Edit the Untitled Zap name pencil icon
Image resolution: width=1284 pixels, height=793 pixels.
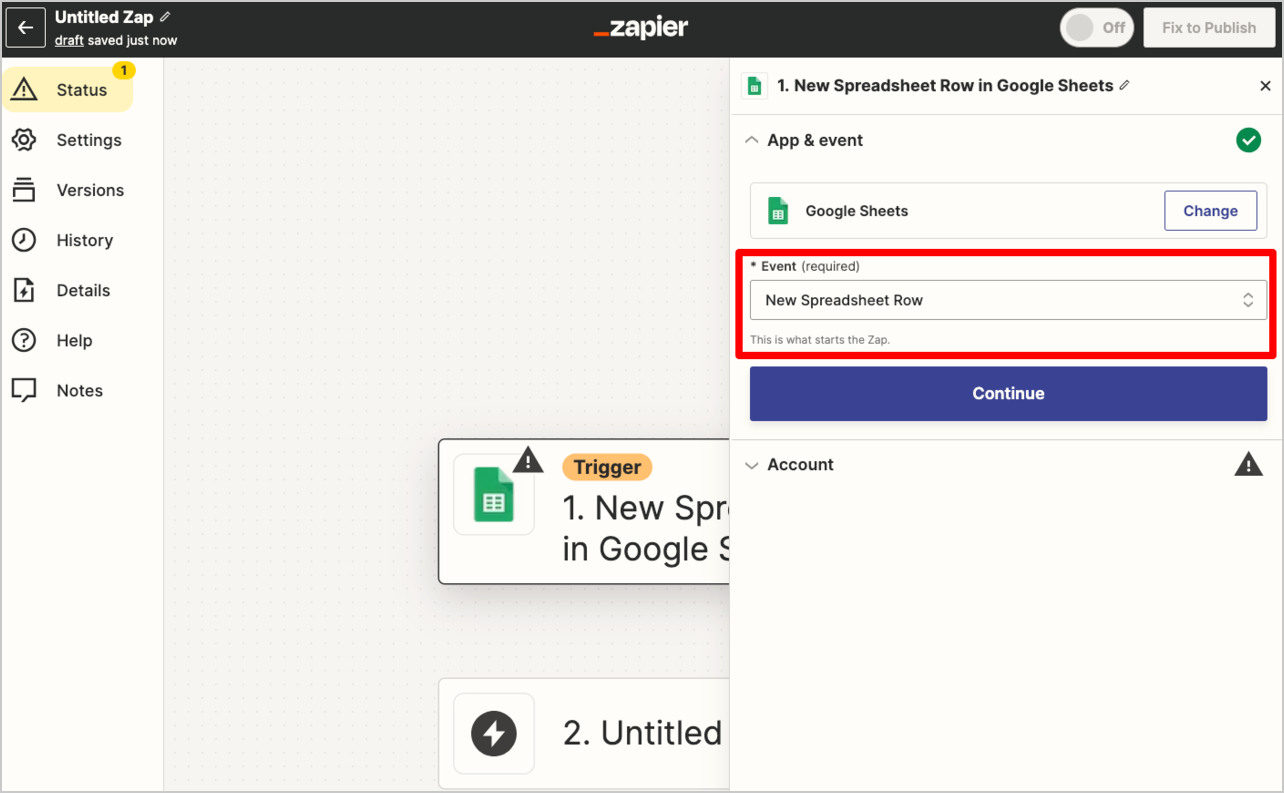(x=165, y=17)
